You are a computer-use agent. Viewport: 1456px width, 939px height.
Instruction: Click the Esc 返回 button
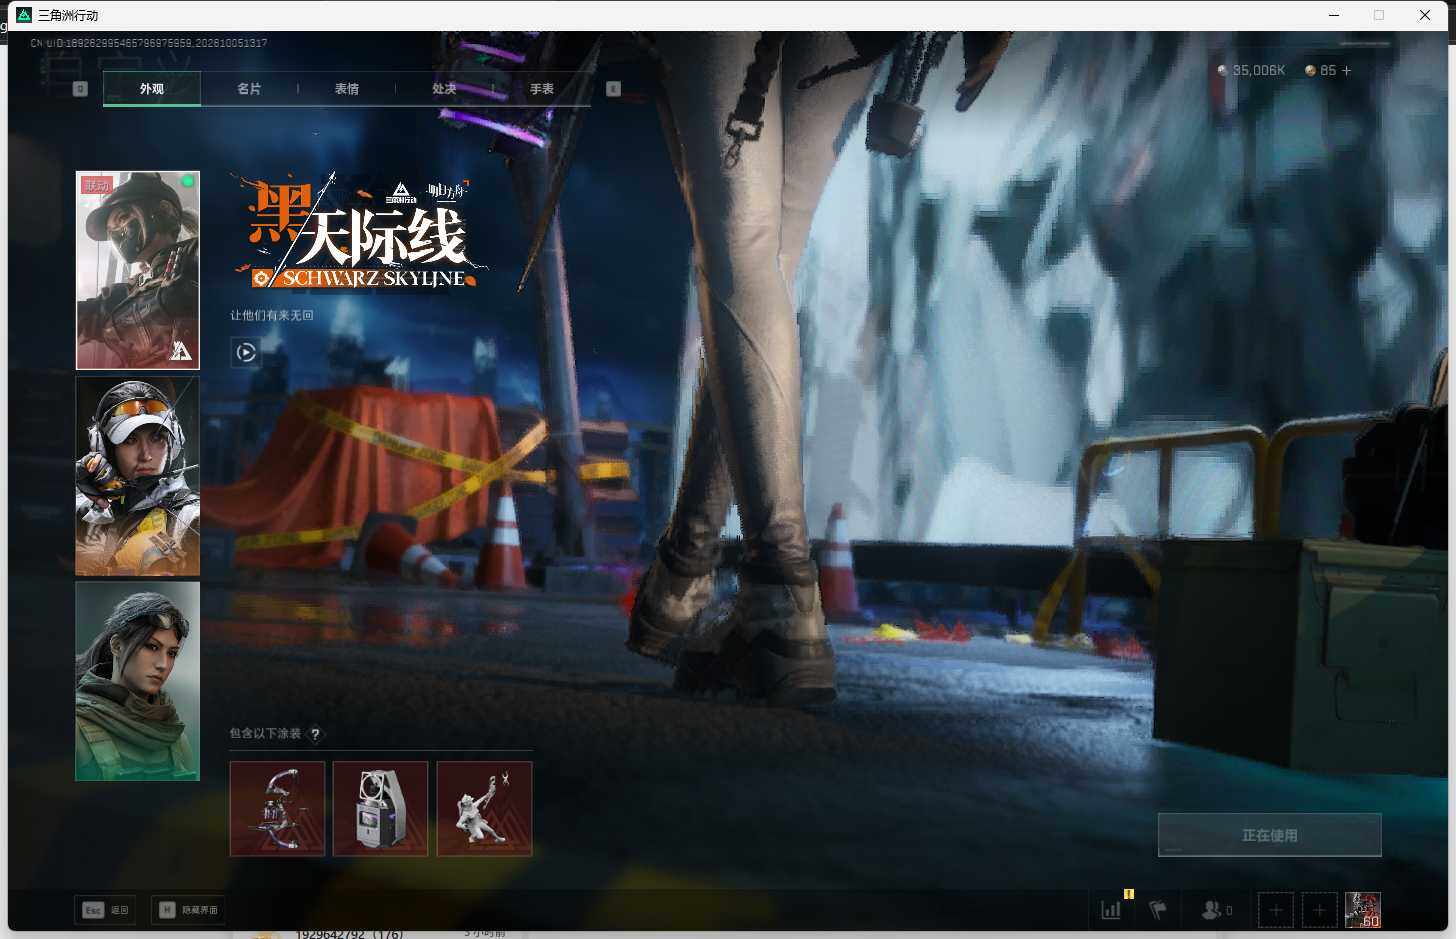click(106, 910)
